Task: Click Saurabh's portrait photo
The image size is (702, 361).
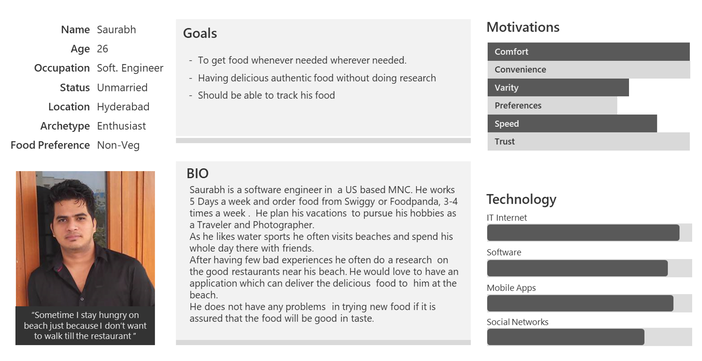Action: [85, 239]
